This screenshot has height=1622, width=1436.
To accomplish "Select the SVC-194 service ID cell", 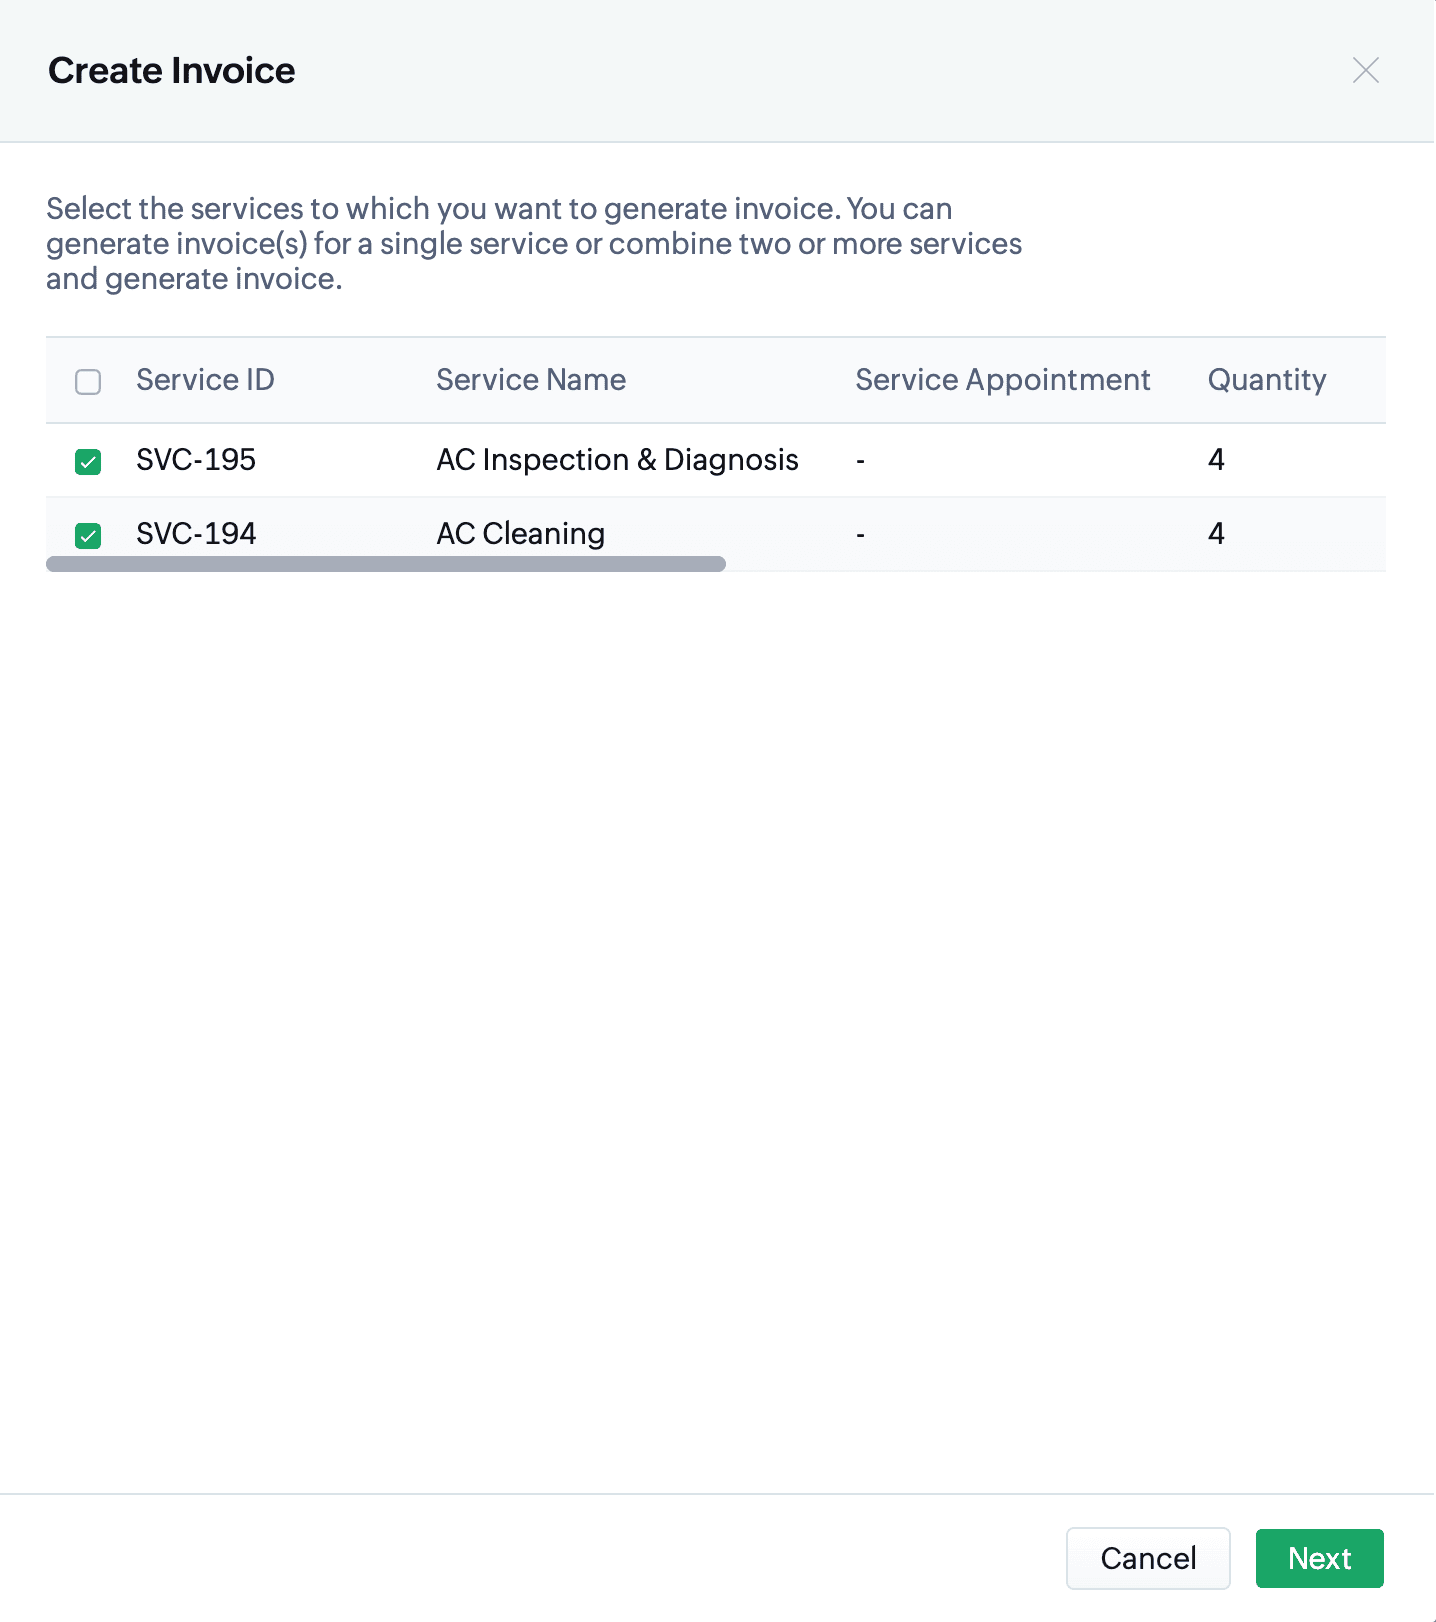I will [x=196, y=533].
